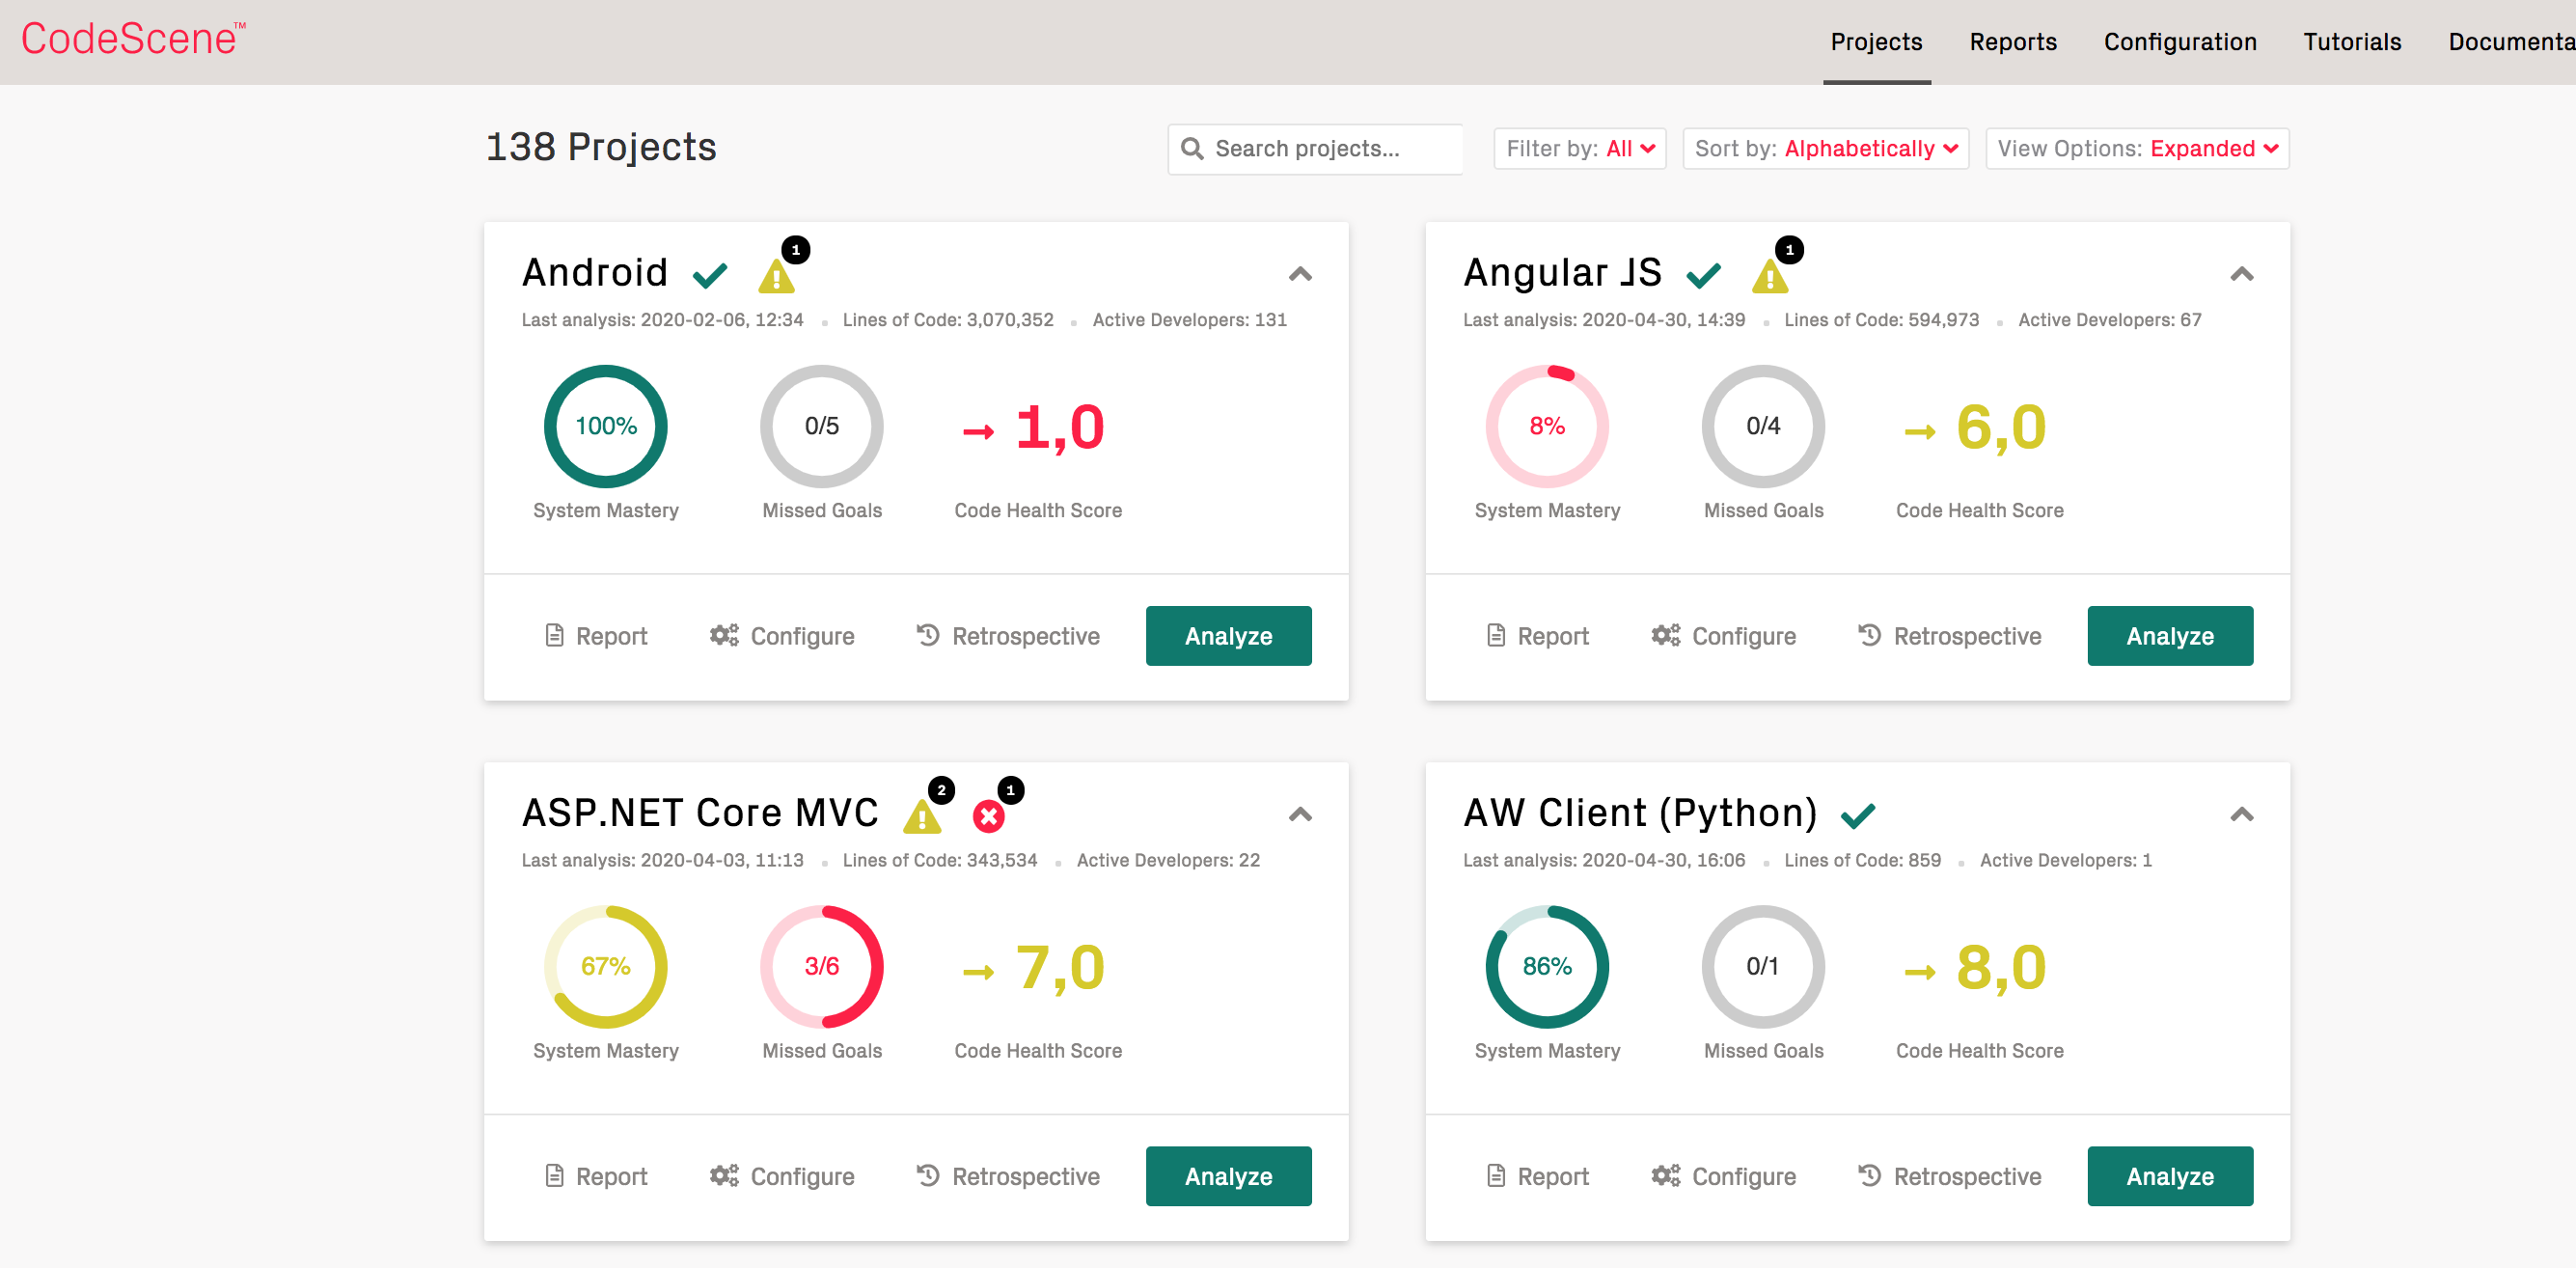Open Android Retrospective

(x=1008, y=636)
